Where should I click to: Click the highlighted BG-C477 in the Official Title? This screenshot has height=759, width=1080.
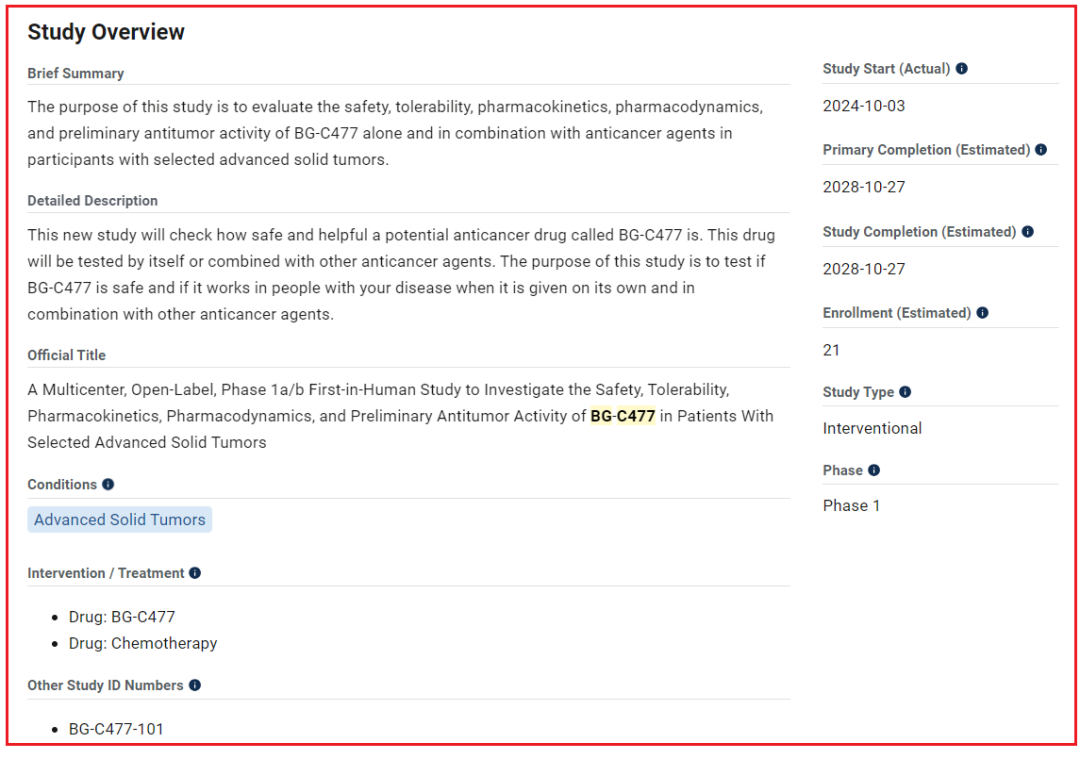(x=623, y=416)
